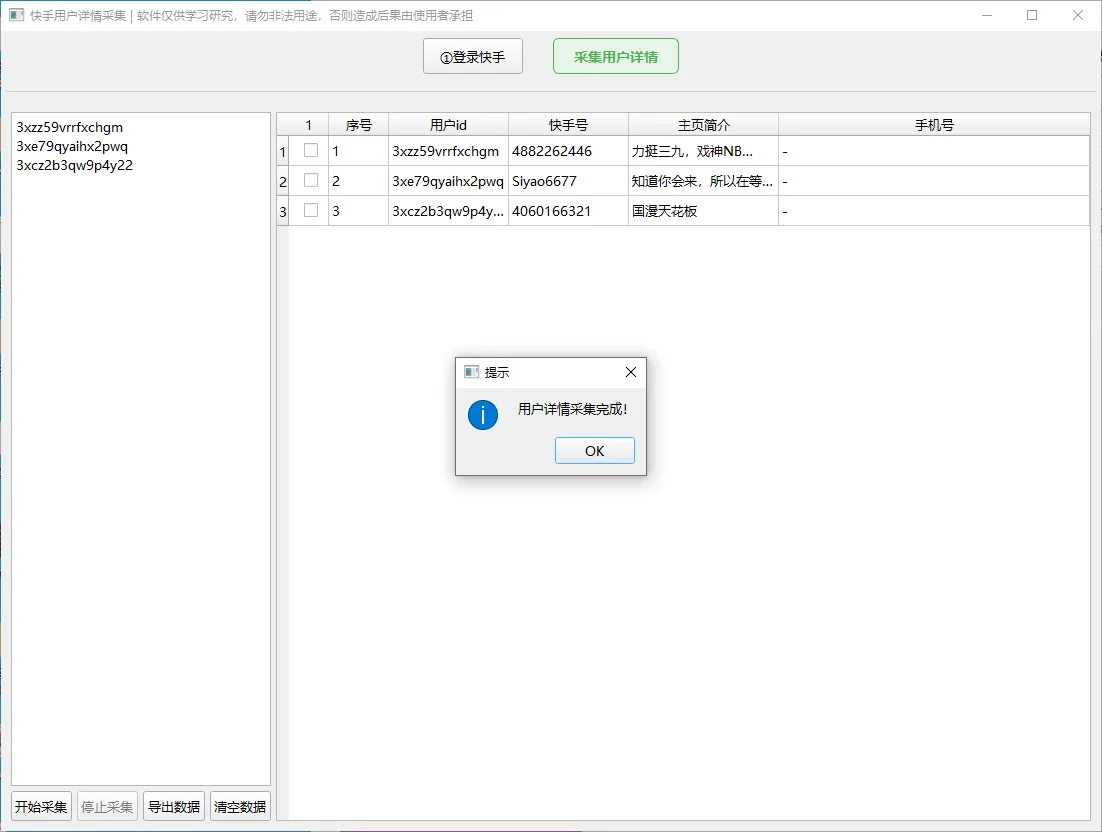Select 3xcz2b3qw9p4y22 in the left input list
The width and height of the screenshot is (1102, 832).
point(74,165)
